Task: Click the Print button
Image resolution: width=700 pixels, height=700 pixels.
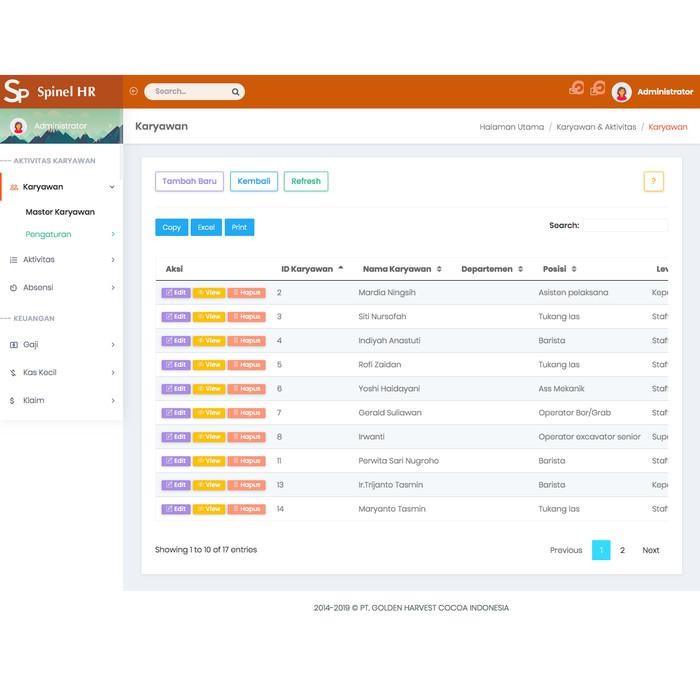Action: click(x=239, y=227)
